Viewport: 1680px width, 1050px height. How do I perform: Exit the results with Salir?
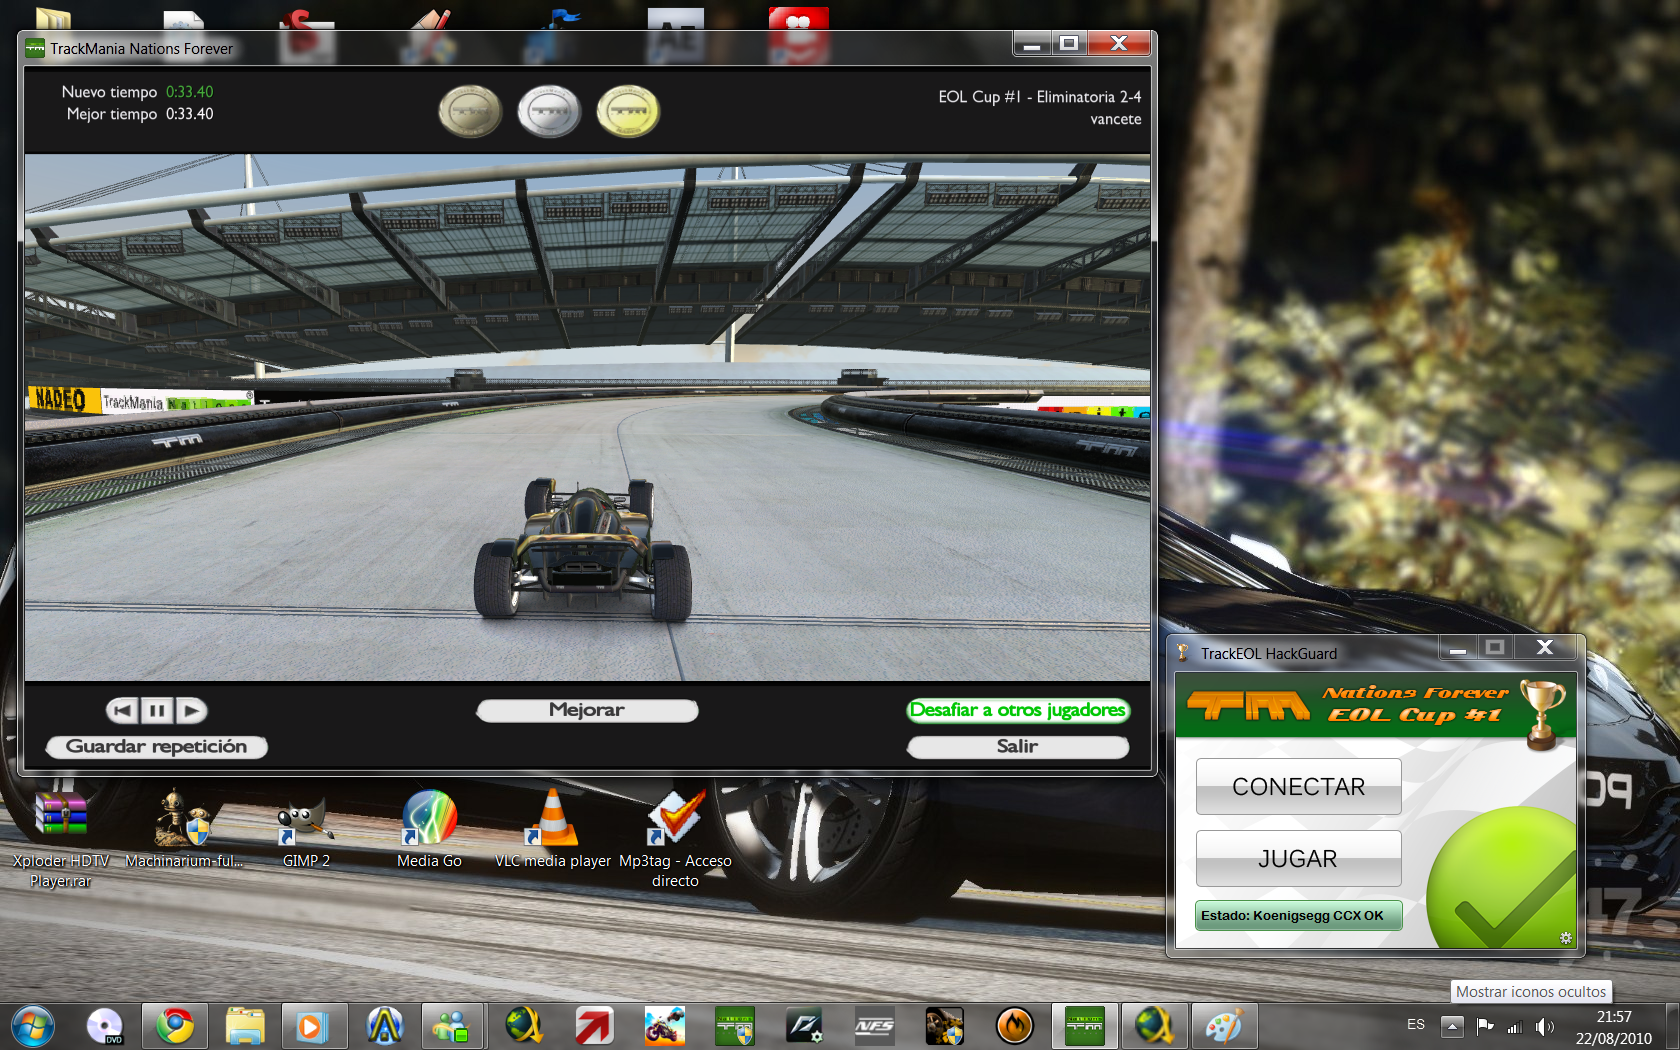click(x=1018, y=747)
